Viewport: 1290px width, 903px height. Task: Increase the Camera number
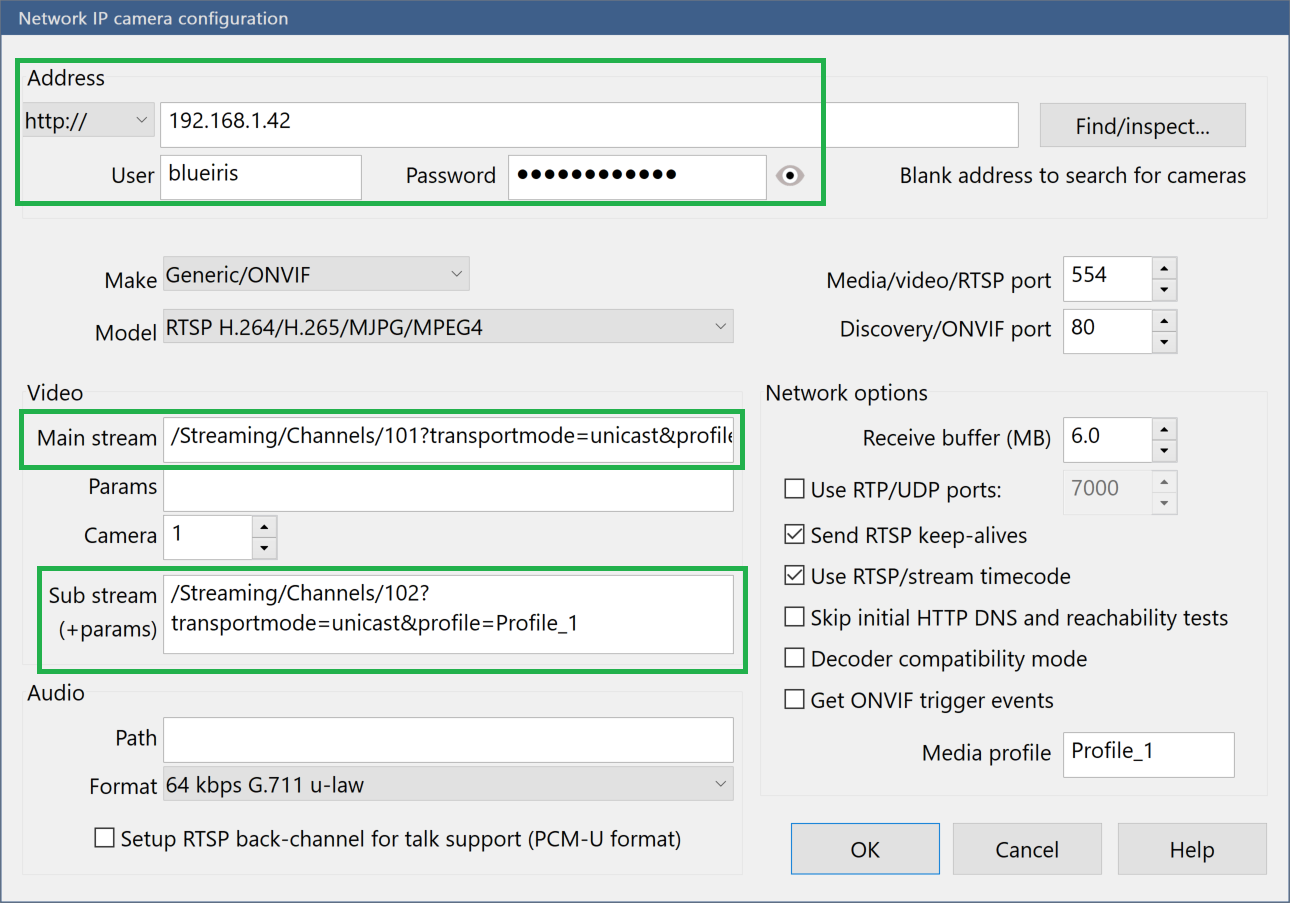[264, 526]
